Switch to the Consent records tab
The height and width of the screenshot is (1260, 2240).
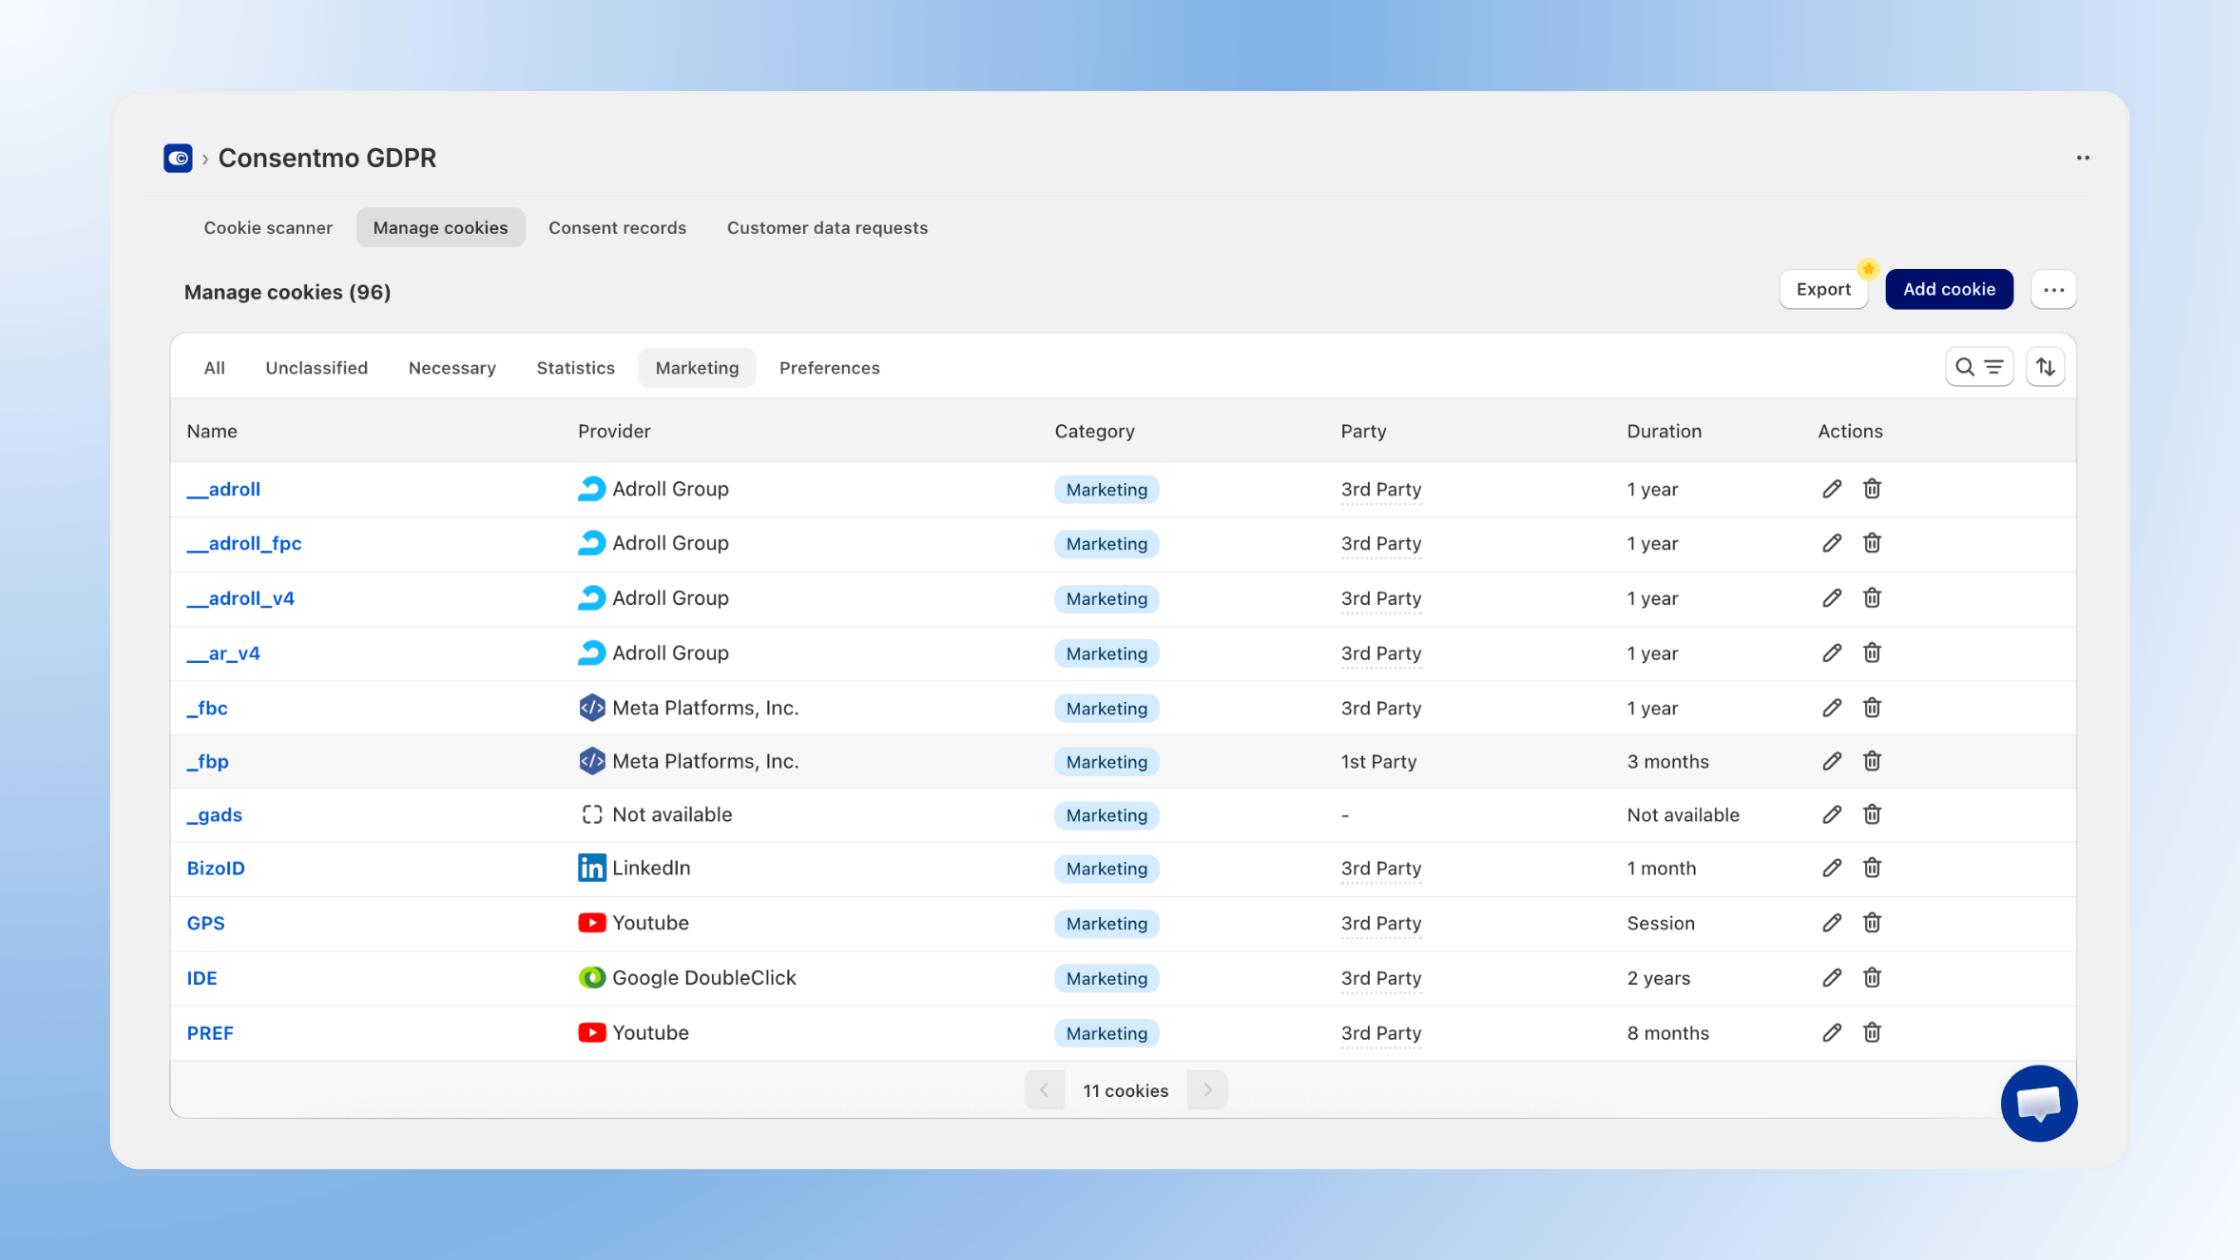click(617, 227)
